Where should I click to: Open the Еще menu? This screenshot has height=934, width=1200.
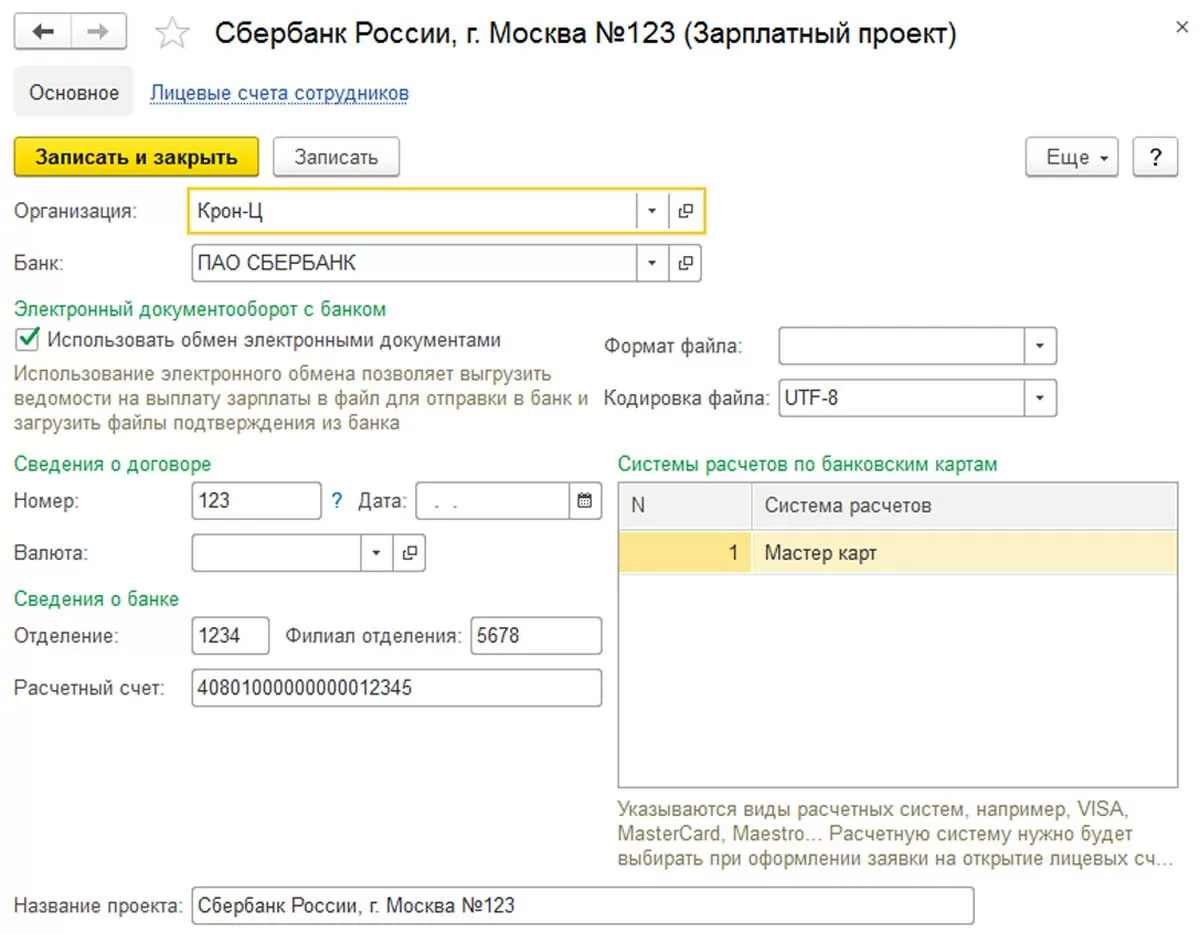click(1071, 158)
